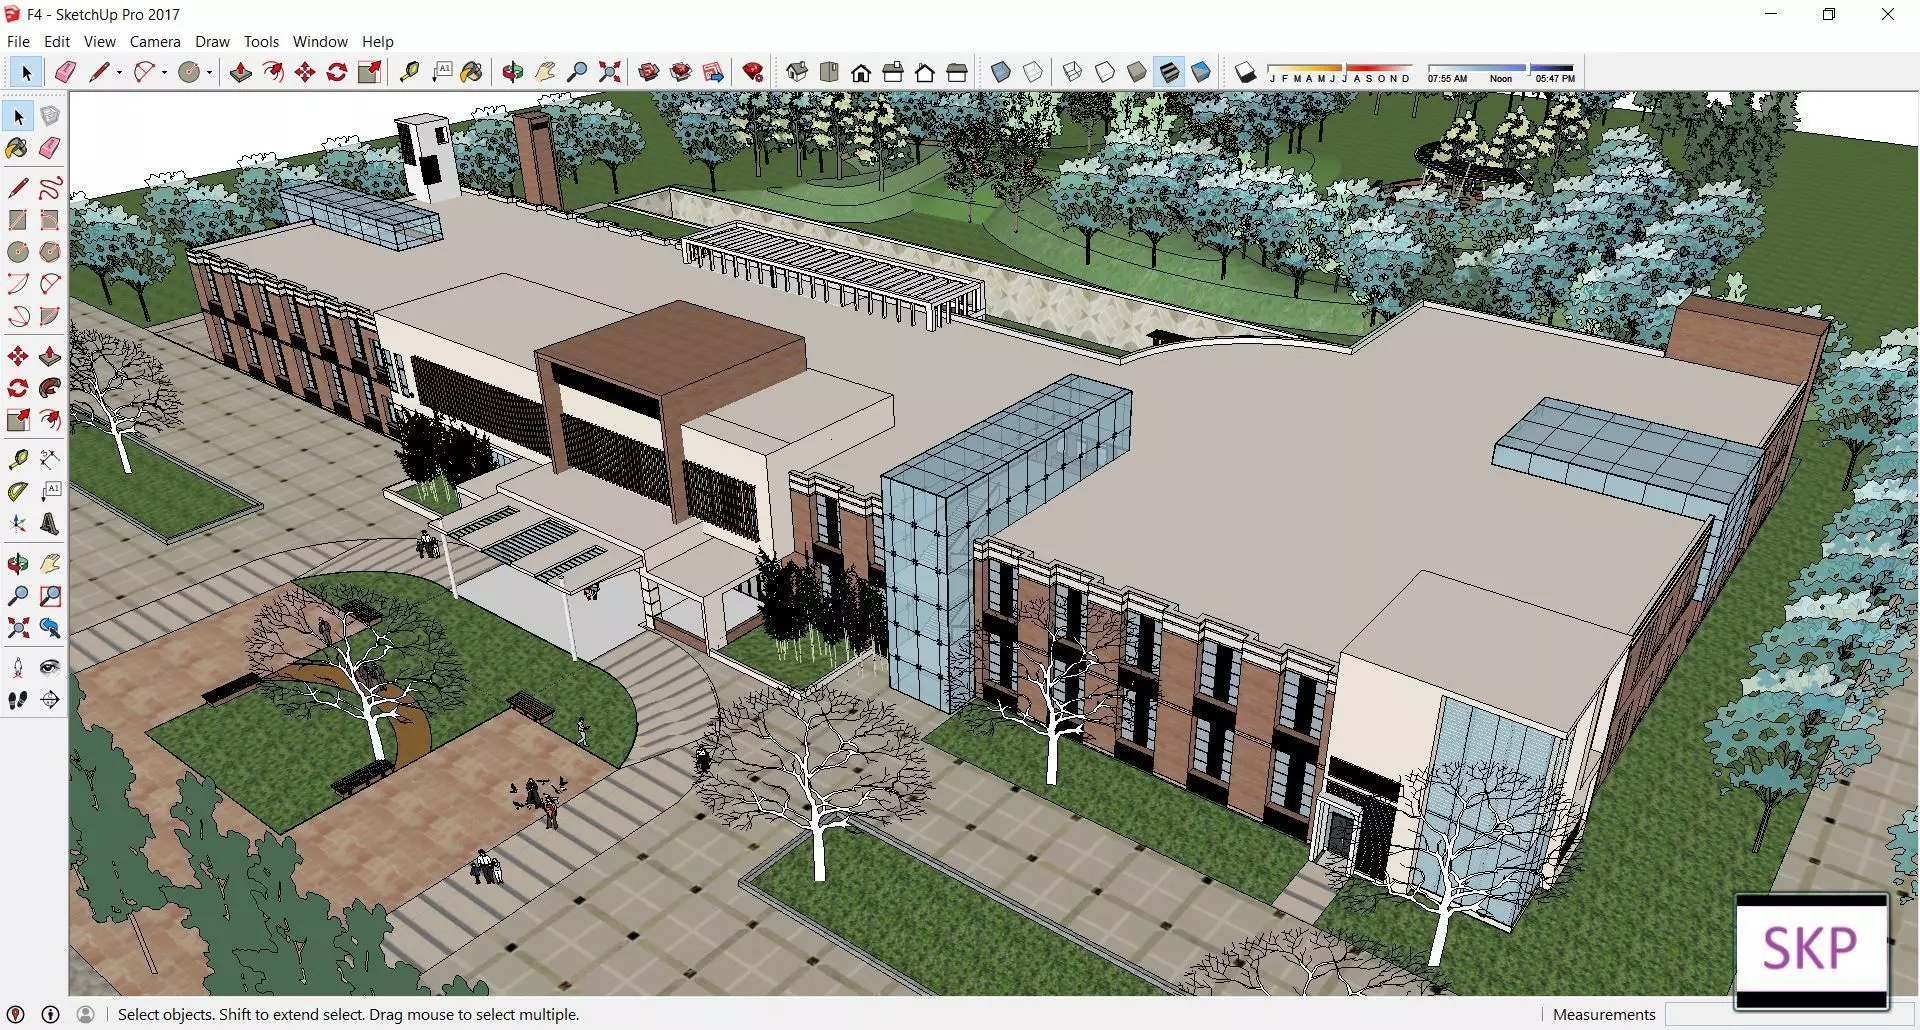Go to Previous camera view

point(50,628)
